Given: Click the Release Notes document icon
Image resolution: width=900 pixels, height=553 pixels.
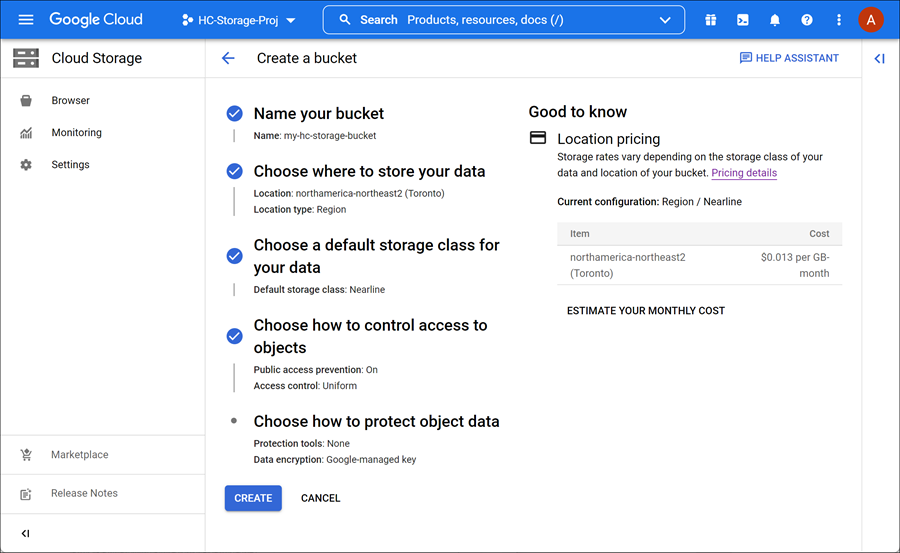Looking at the screenshot, I should coord(26,494).
